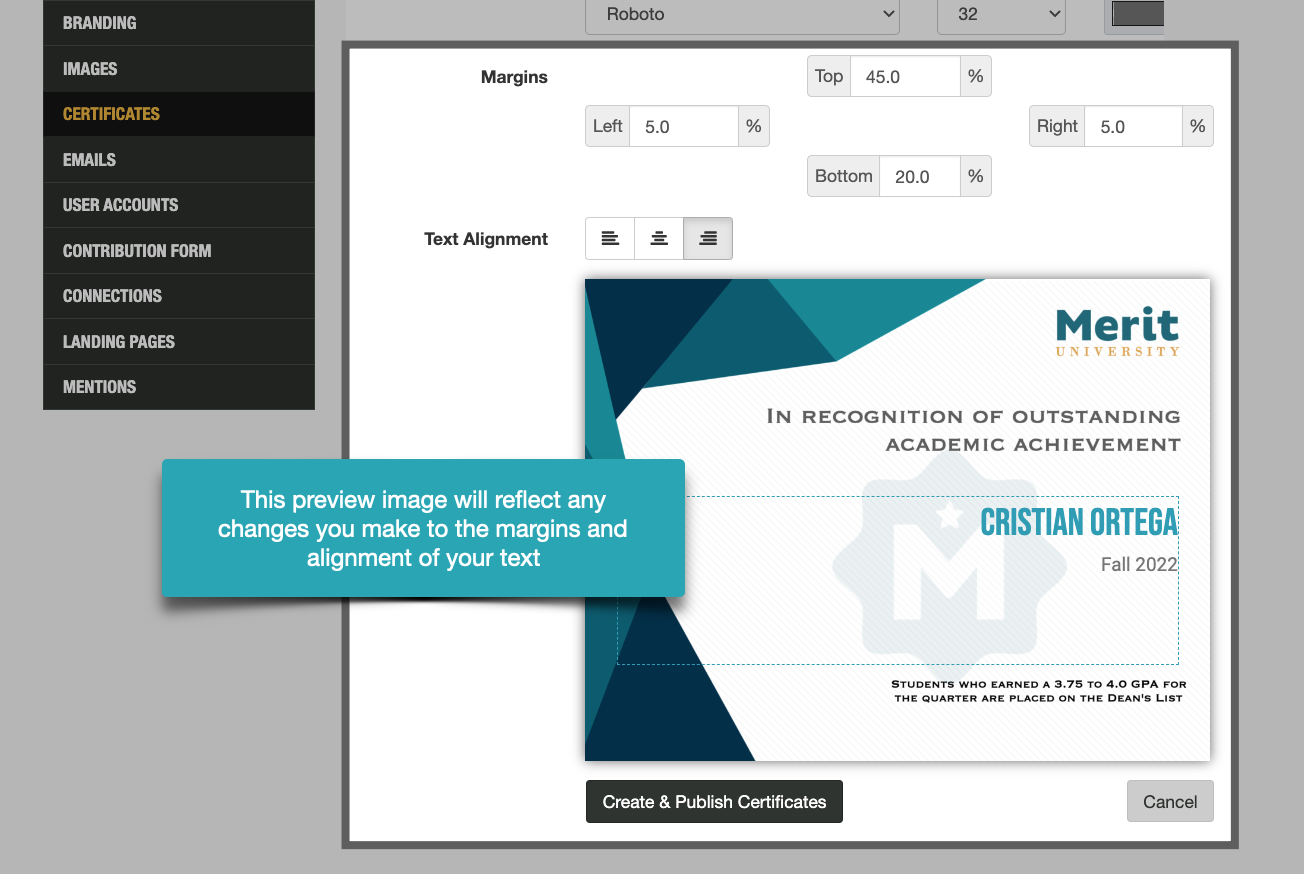Select the center text alignment icon
This screenshot has width=1304, height=874.
pyautogui.click(x=658, y=238)
